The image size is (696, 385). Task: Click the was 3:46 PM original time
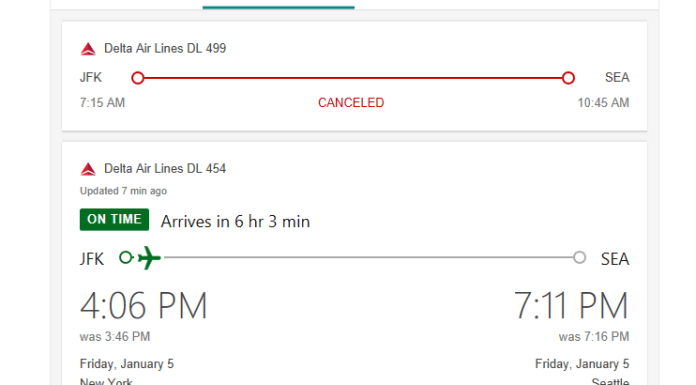[115, 337]
